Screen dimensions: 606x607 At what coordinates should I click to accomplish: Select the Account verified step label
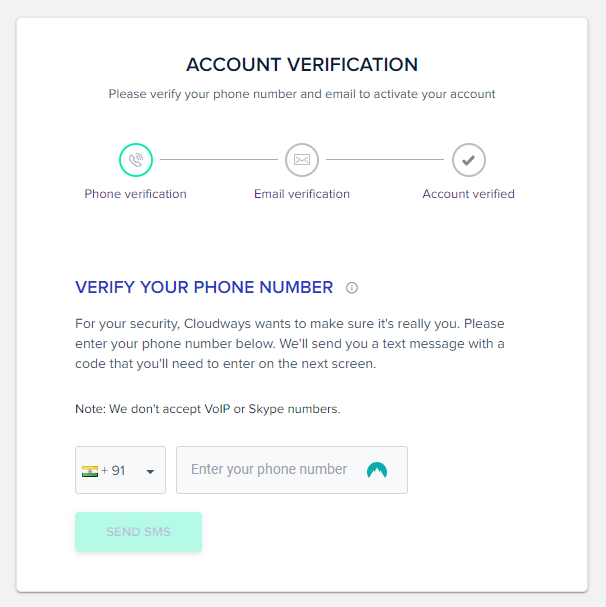pos(469,194)
